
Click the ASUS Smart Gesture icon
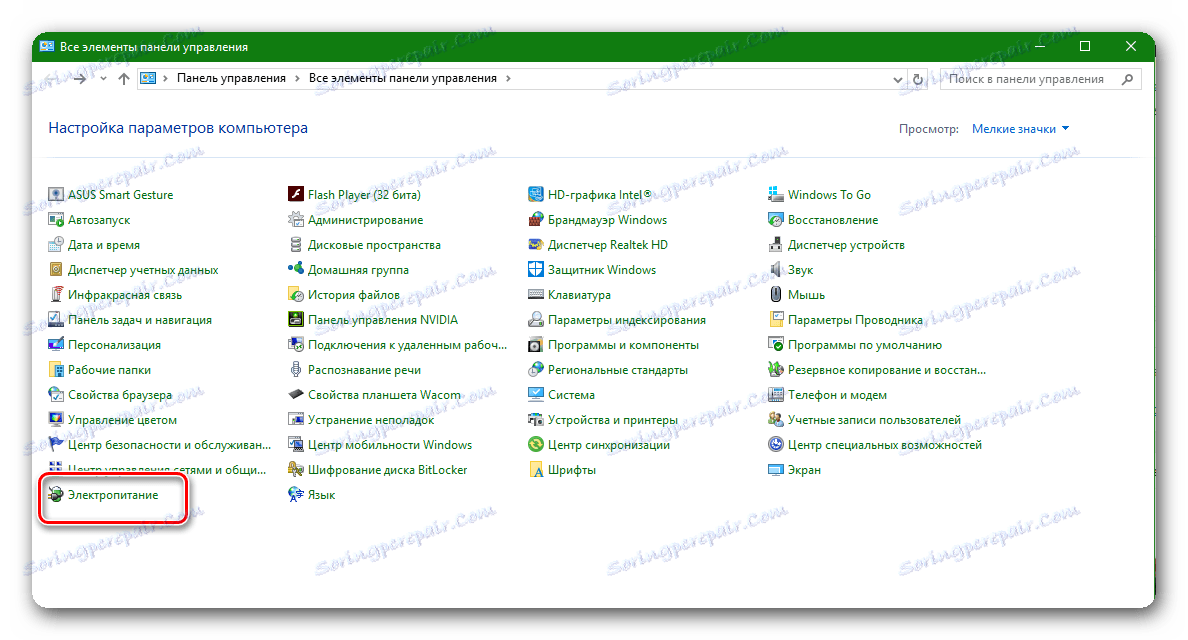55,195
